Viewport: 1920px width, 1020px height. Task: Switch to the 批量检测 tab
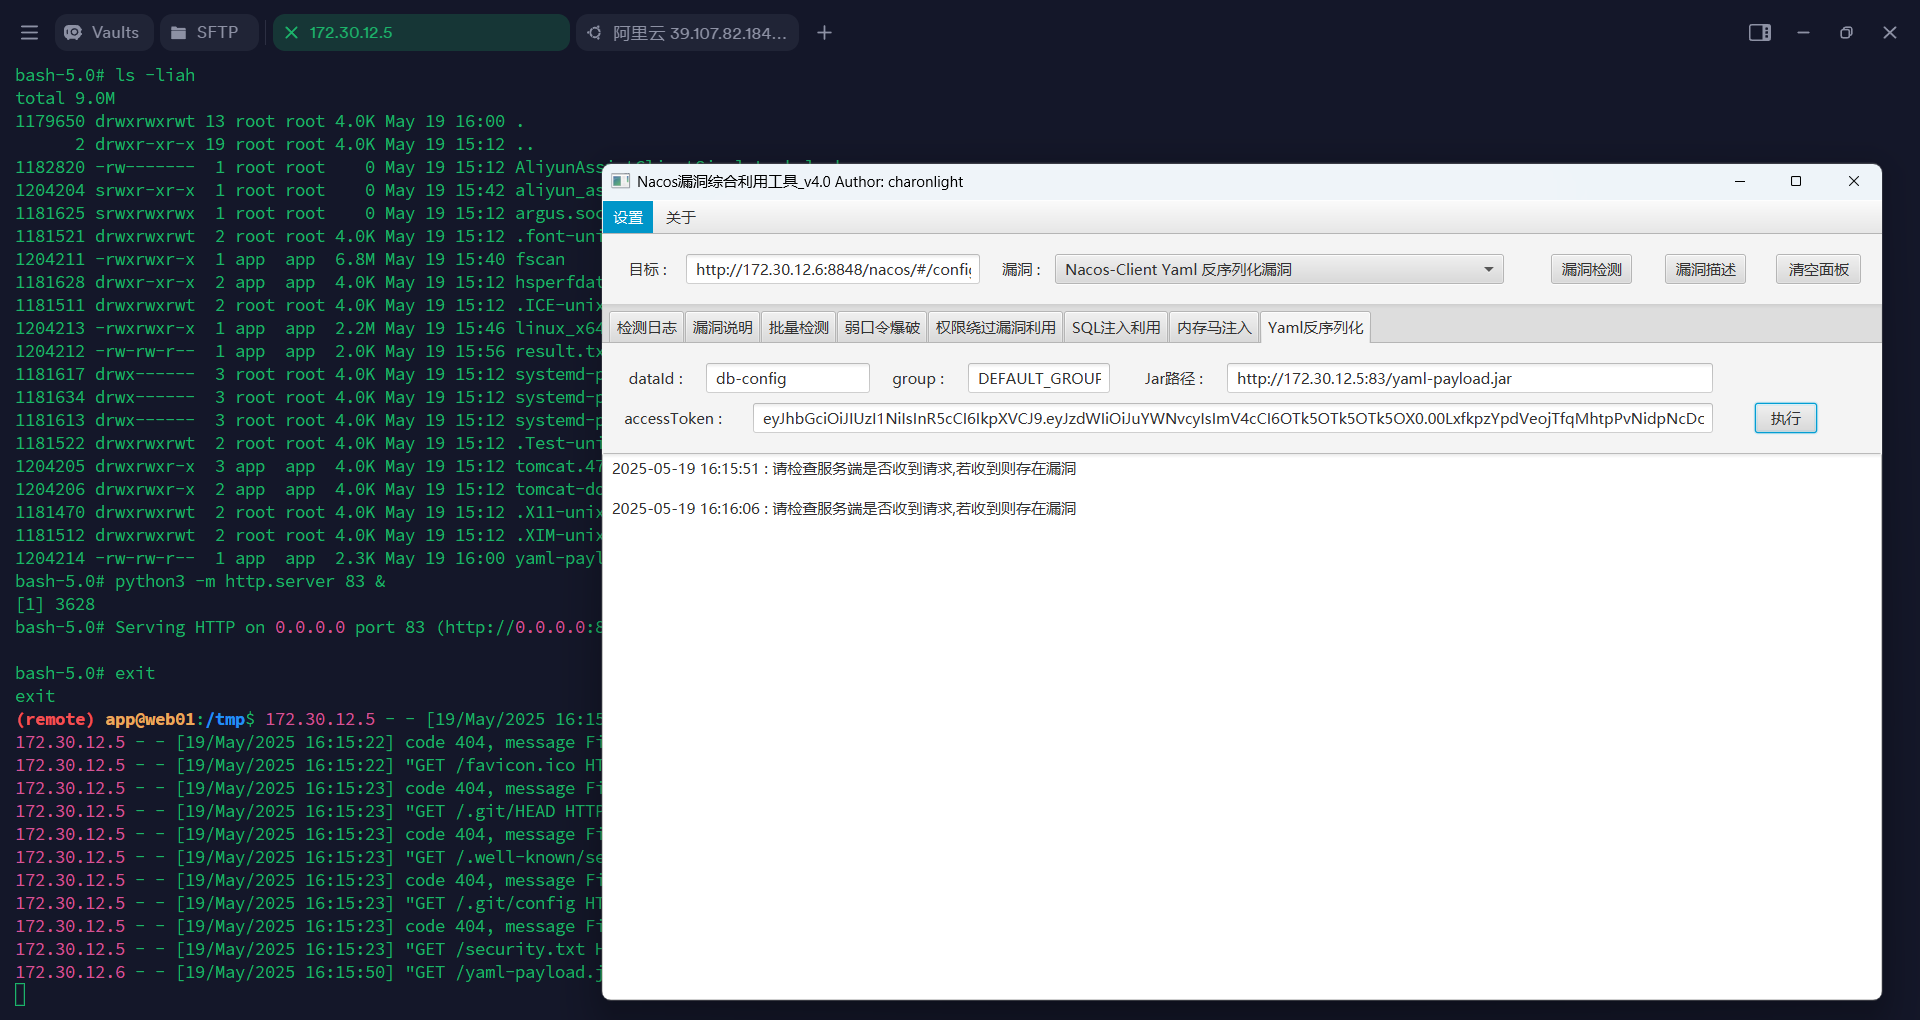pyautogui.click(x=799, y=327)
